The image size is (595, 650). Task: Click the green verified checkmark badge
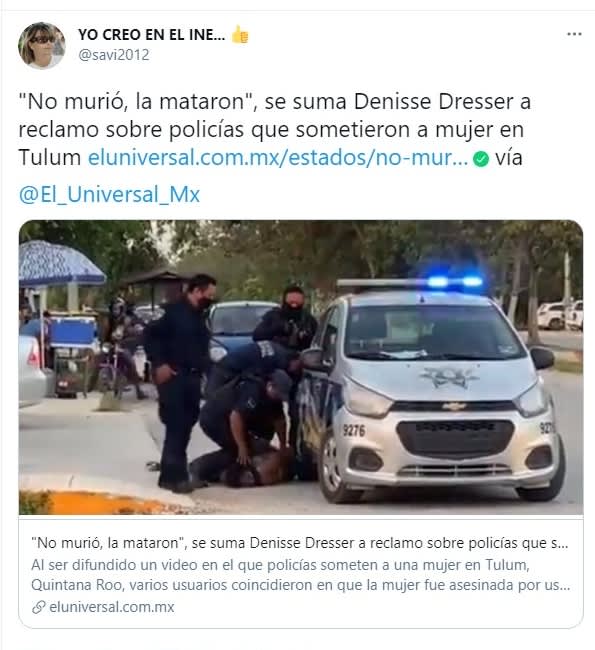(481, 159)
